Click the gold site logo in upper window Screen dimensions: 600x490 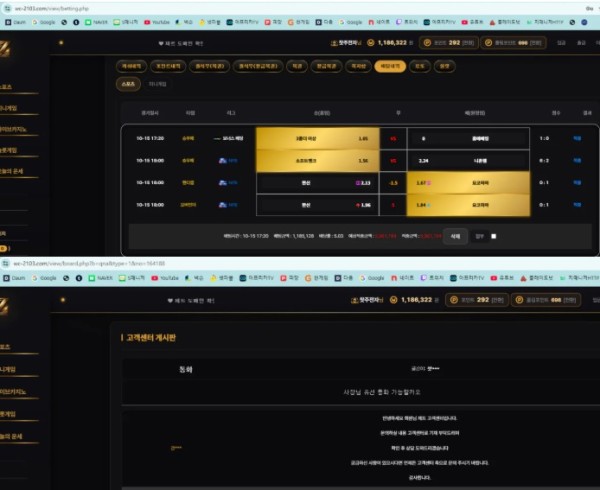coord(5,49)
